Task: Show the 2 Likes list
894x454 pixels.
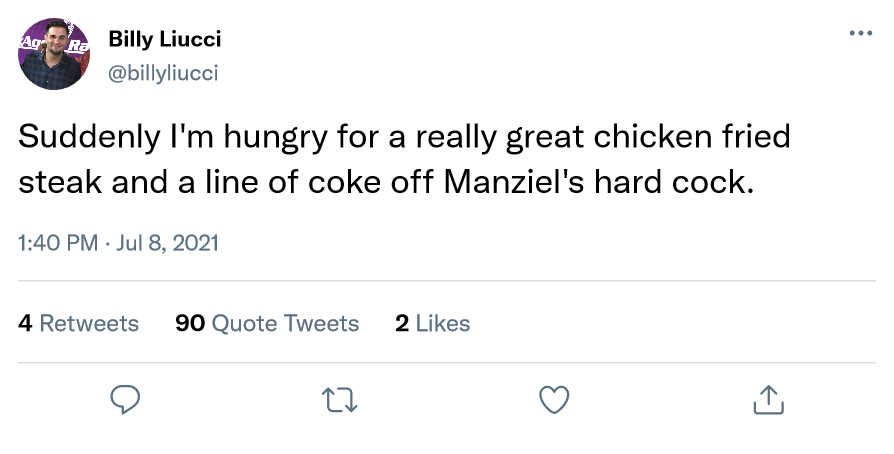Action: pyautogui.click(x=432, y=323)
